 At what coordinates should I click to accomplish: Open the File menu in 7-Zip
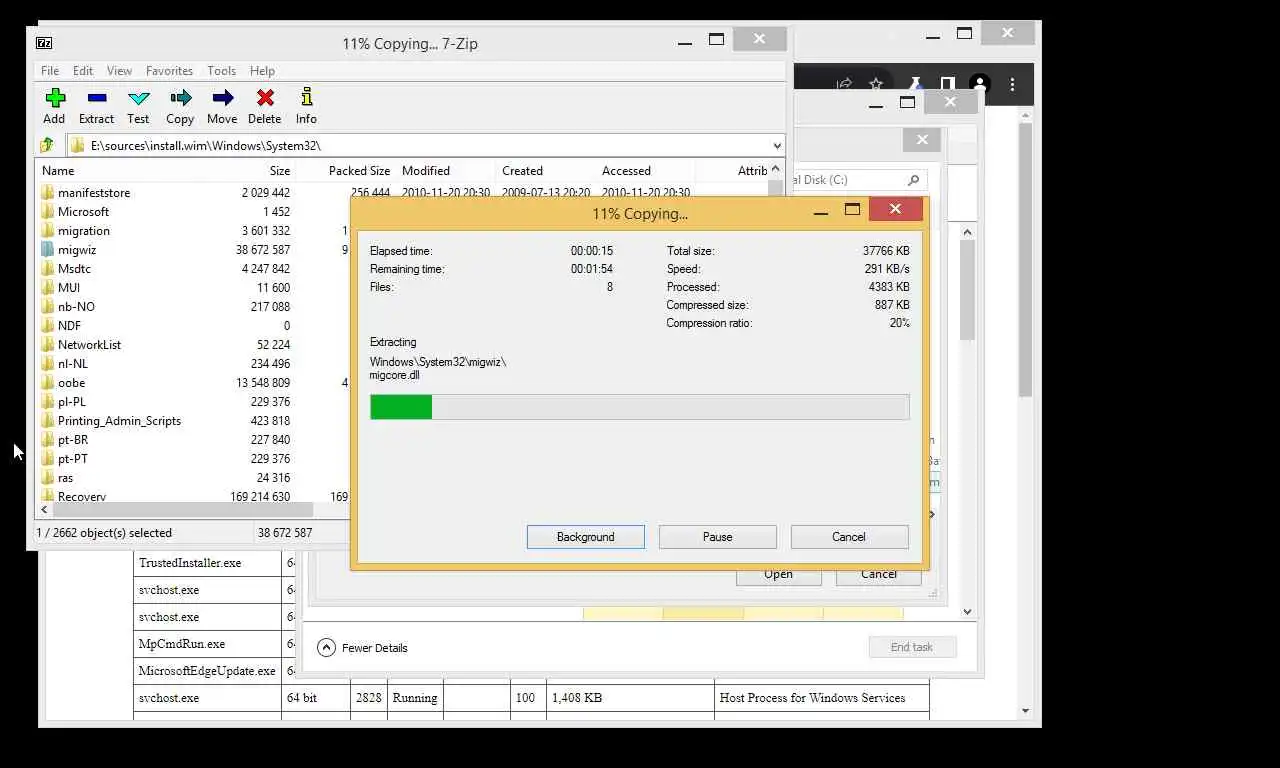tap(50, 71)
